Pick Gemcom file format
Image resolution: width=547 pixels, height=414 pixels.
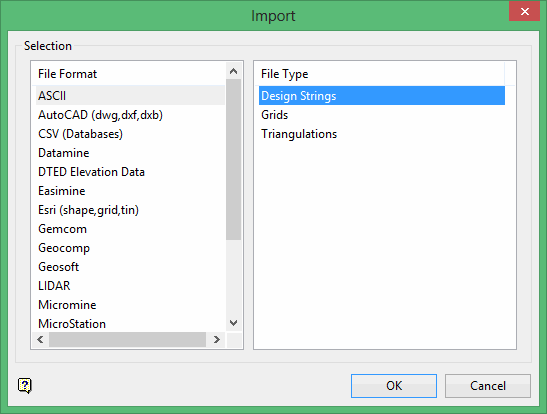(130, 229)
